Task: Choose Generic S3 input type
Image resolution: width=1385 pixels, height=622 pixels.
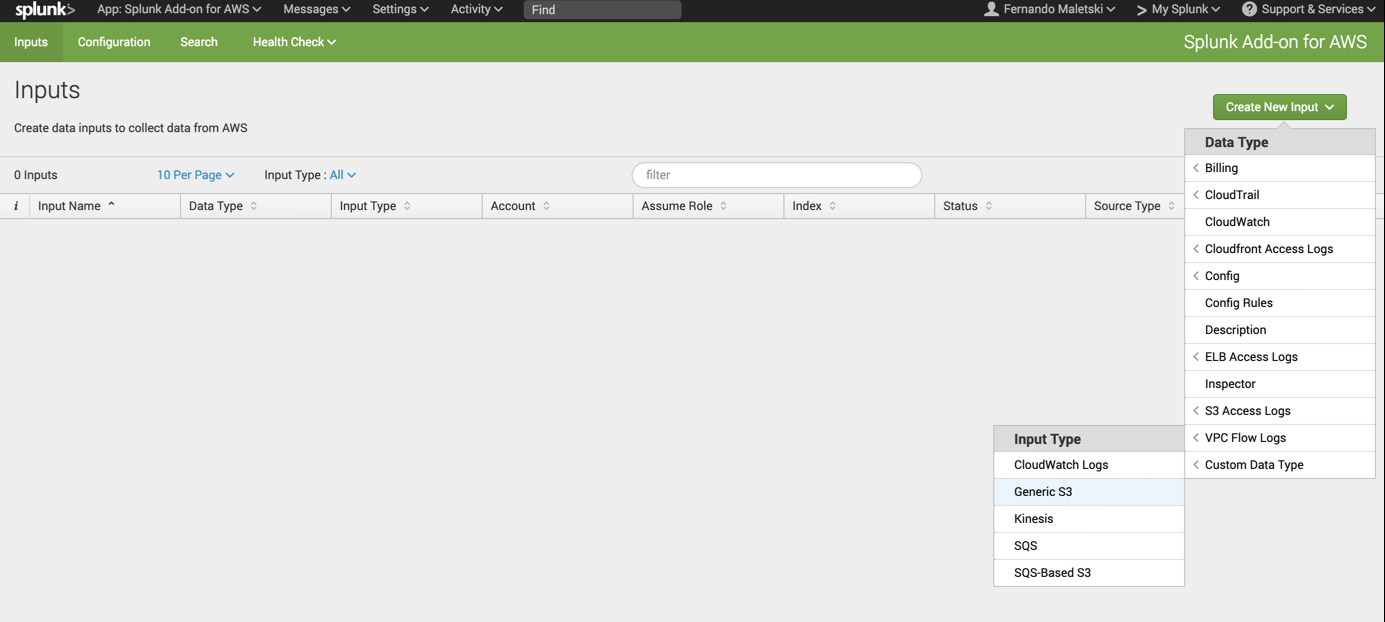Action: point(1089,492)
